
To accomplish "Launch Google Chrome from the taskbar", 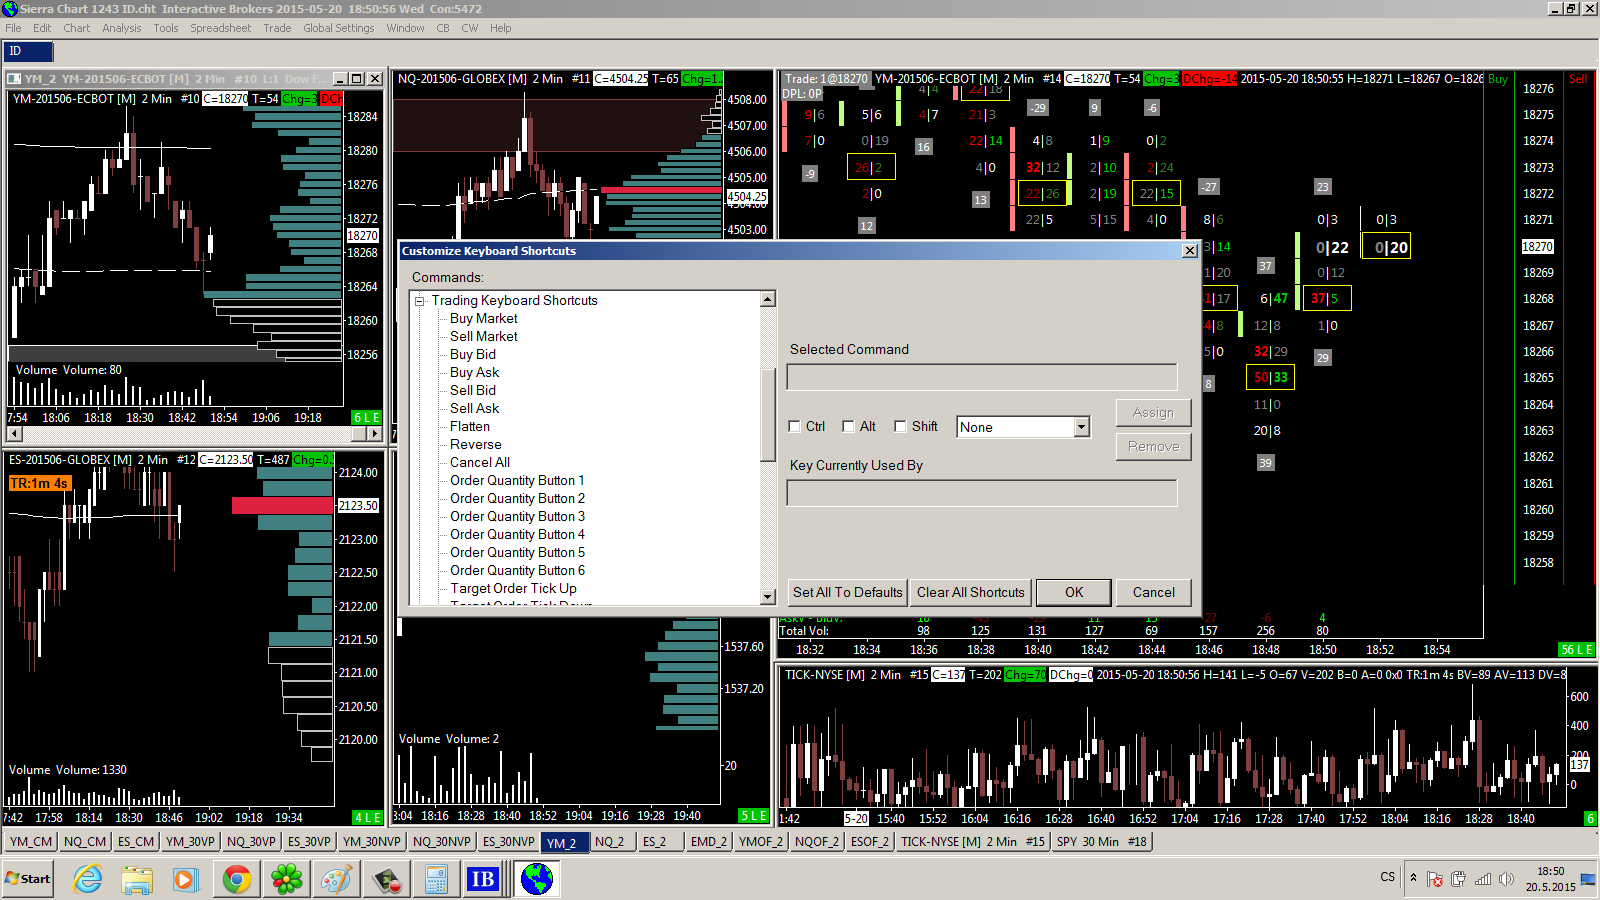I will coord(237,879).
